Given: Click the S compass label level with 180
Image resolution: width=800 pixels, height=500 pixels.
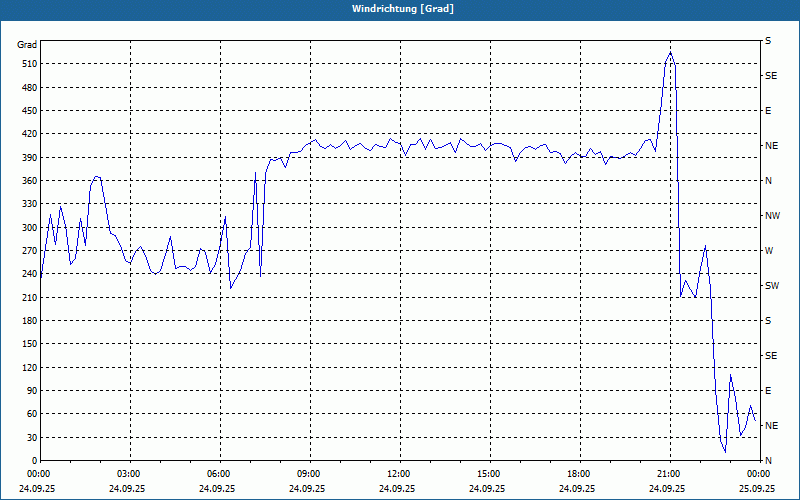Looking at the screenshot, I should pos(768,321).
